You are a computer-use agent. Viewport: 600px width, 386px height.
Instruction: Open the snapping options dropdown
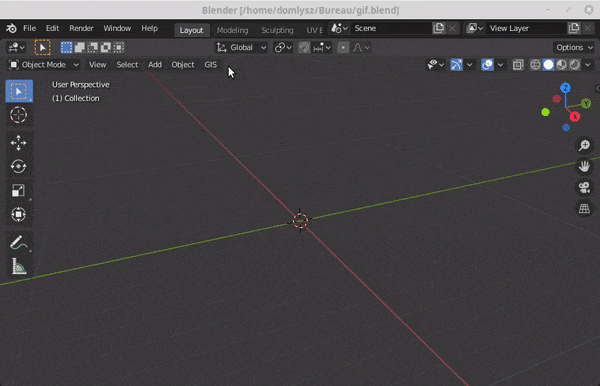pos(321,47)
